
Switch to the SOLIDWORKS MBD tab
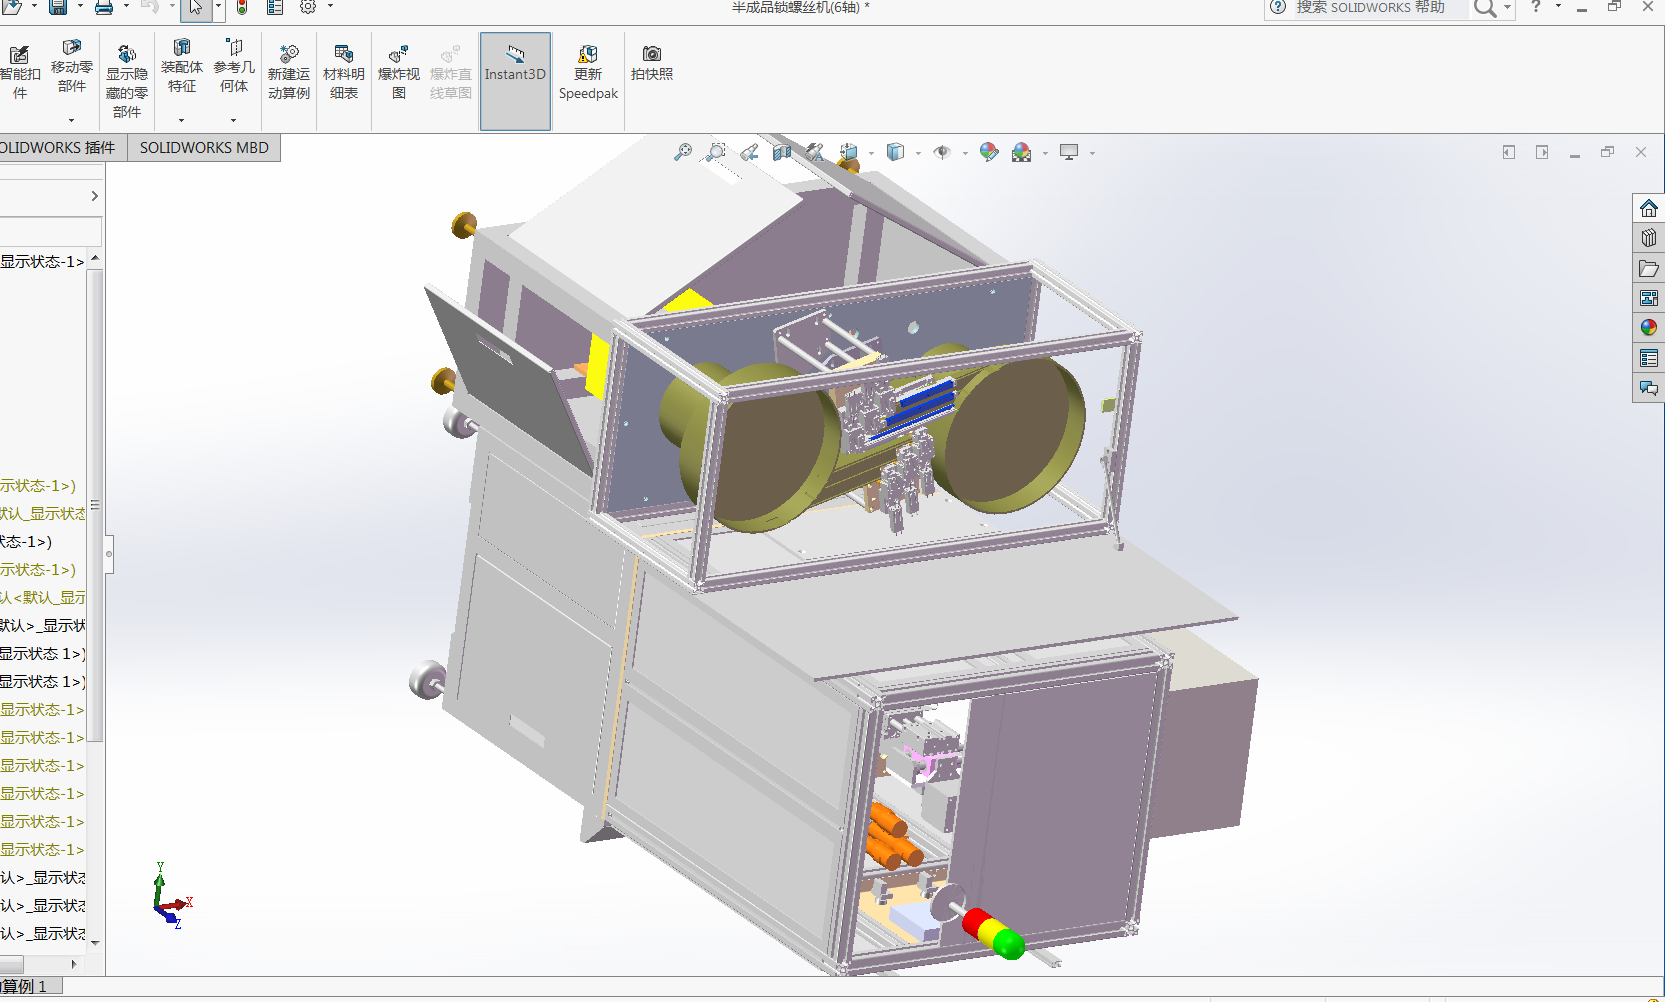(204, 148)
